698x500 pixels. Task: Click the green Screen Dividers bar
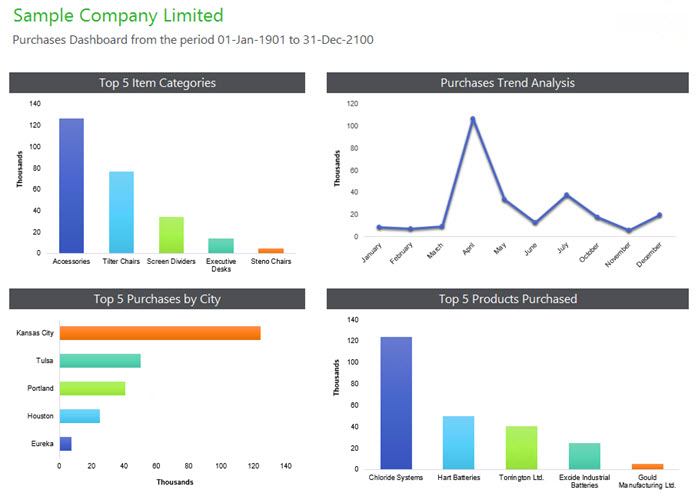pos(171,235)
